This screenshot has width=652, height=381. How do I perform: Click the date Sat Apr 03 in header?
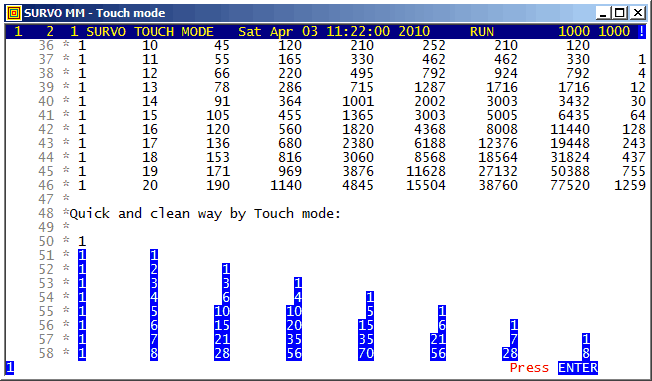pyautogui.click(x=278, y=32)
